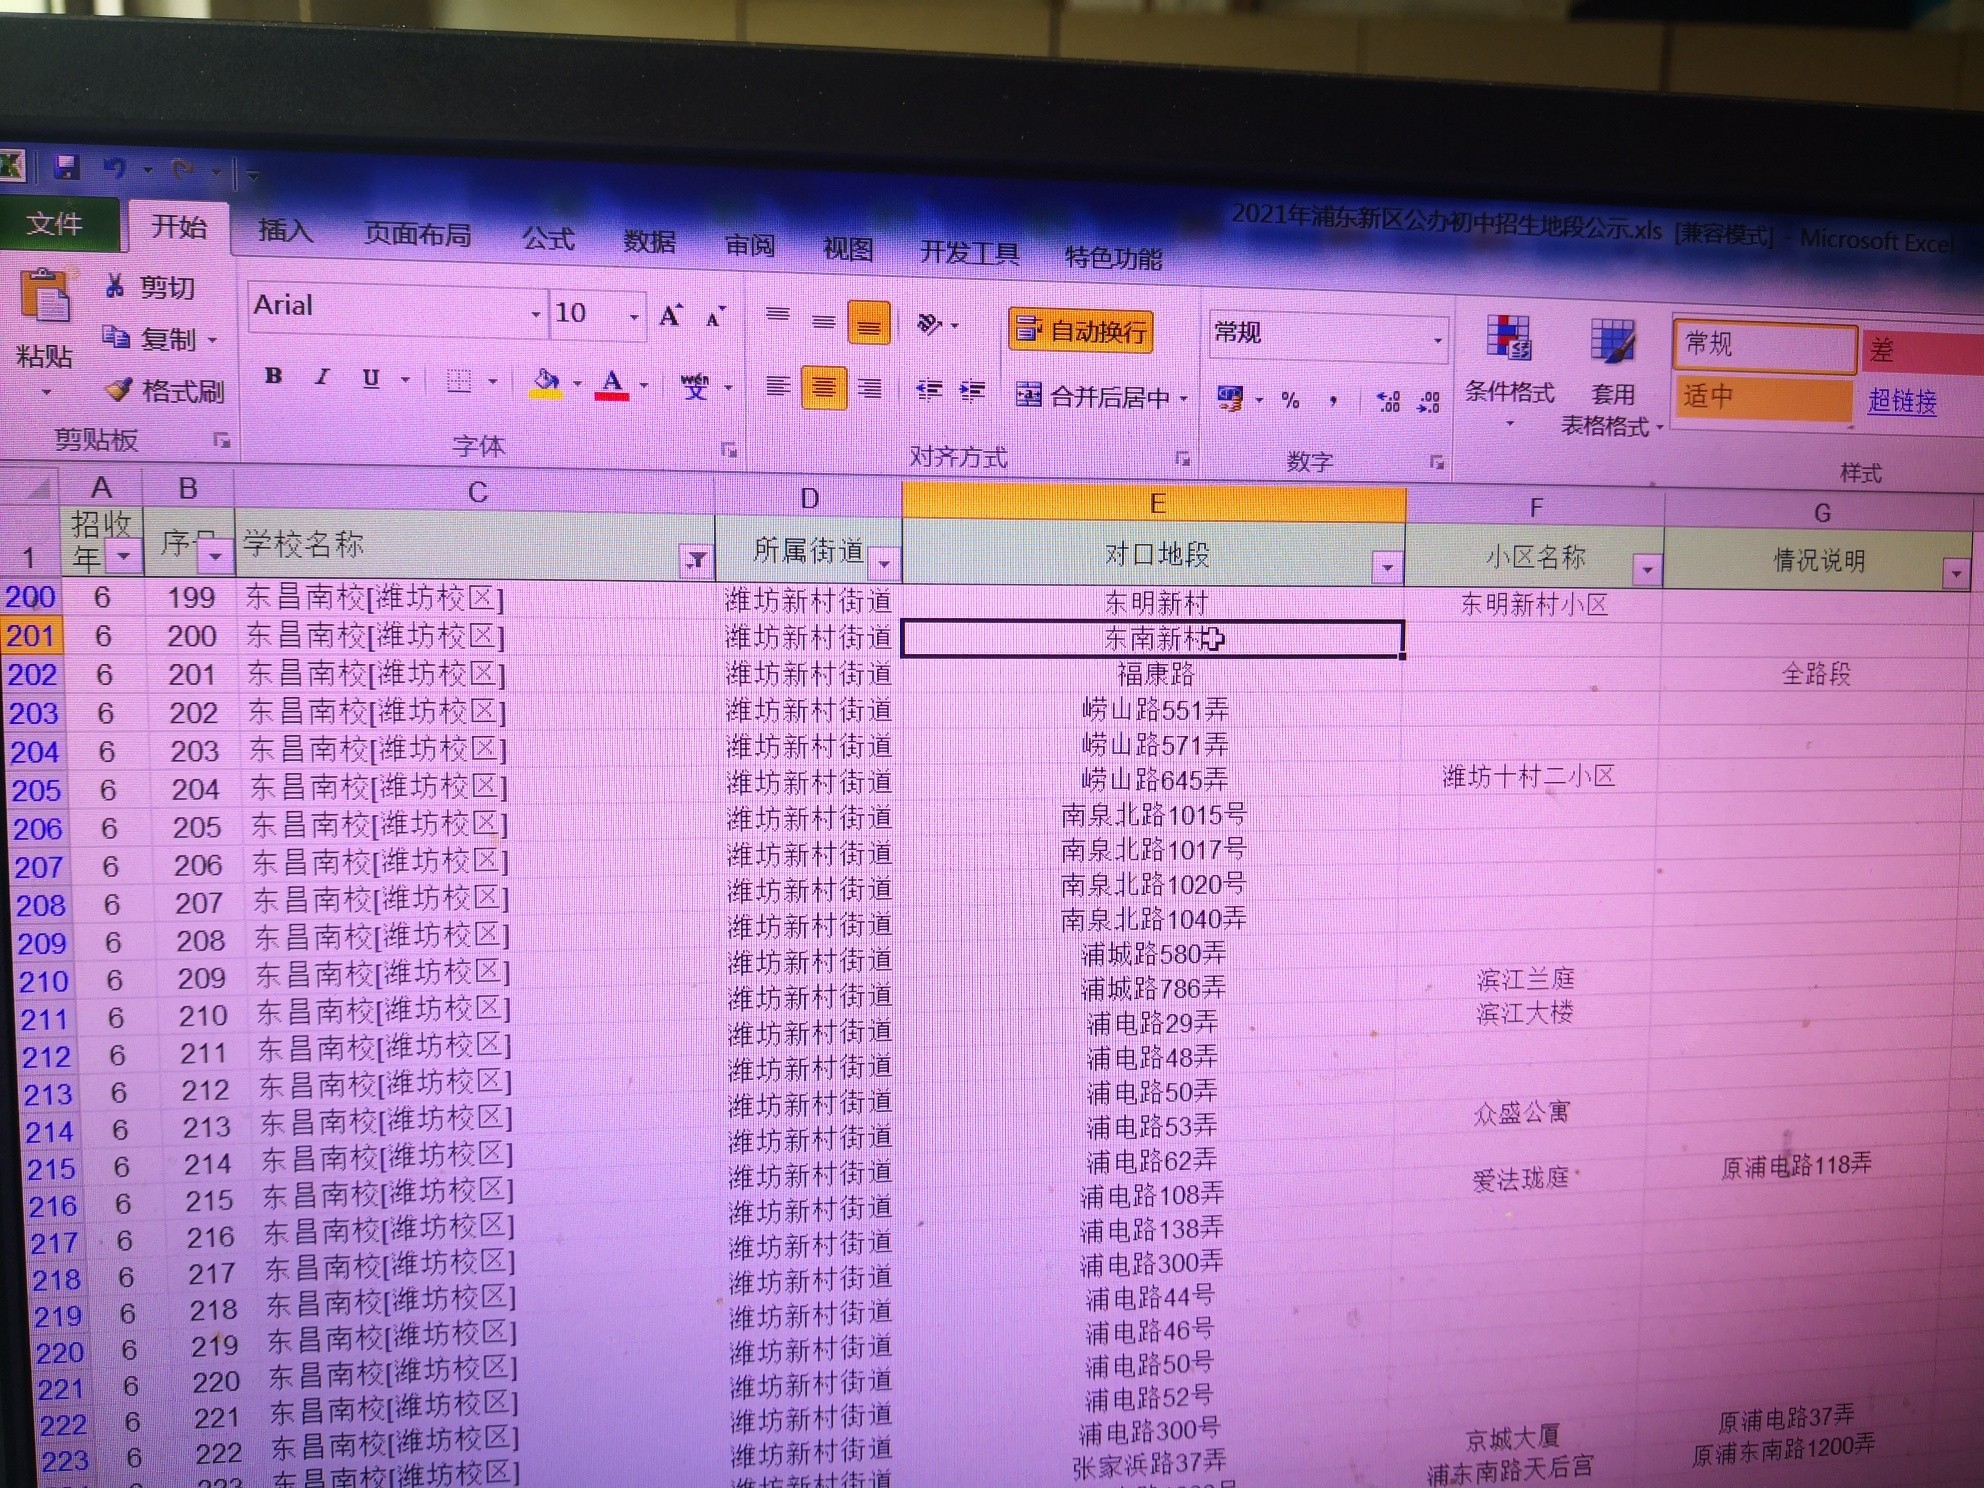
Task: Open the 常规 number format dropdown
Action: (x=1437, y=341)
